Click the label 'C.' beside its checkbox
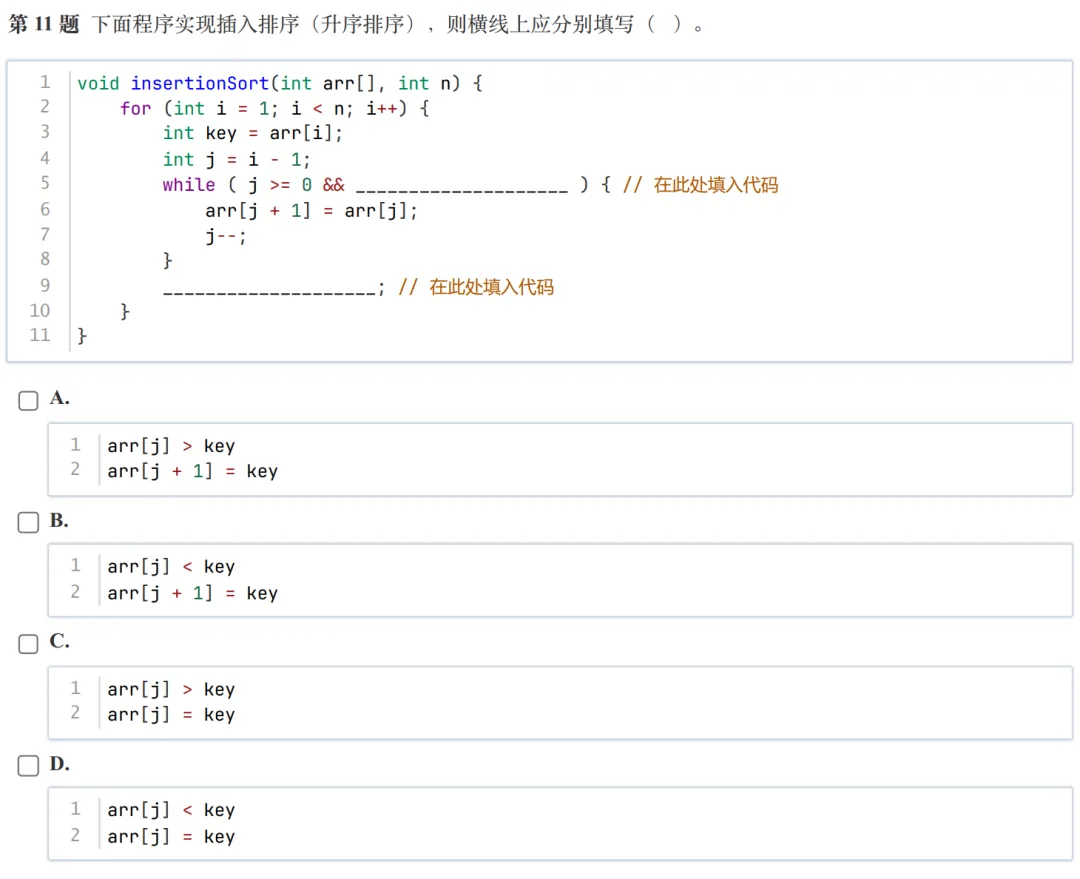 (x=59, y=641)
